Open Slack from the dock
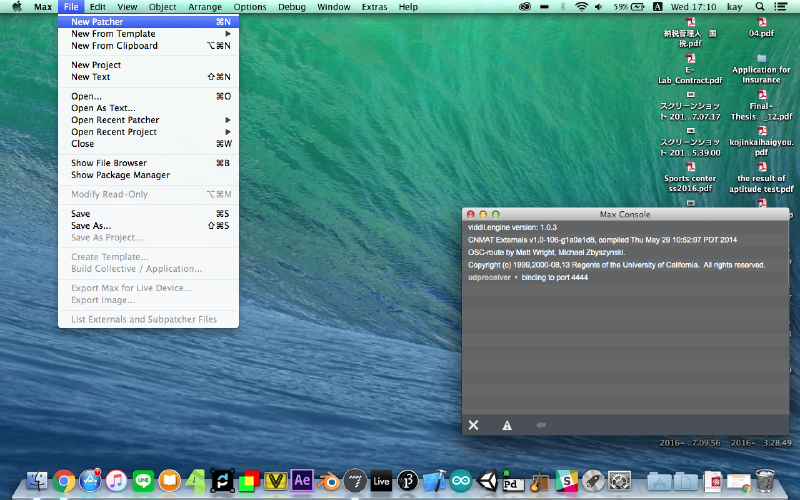 click(566, 481)
